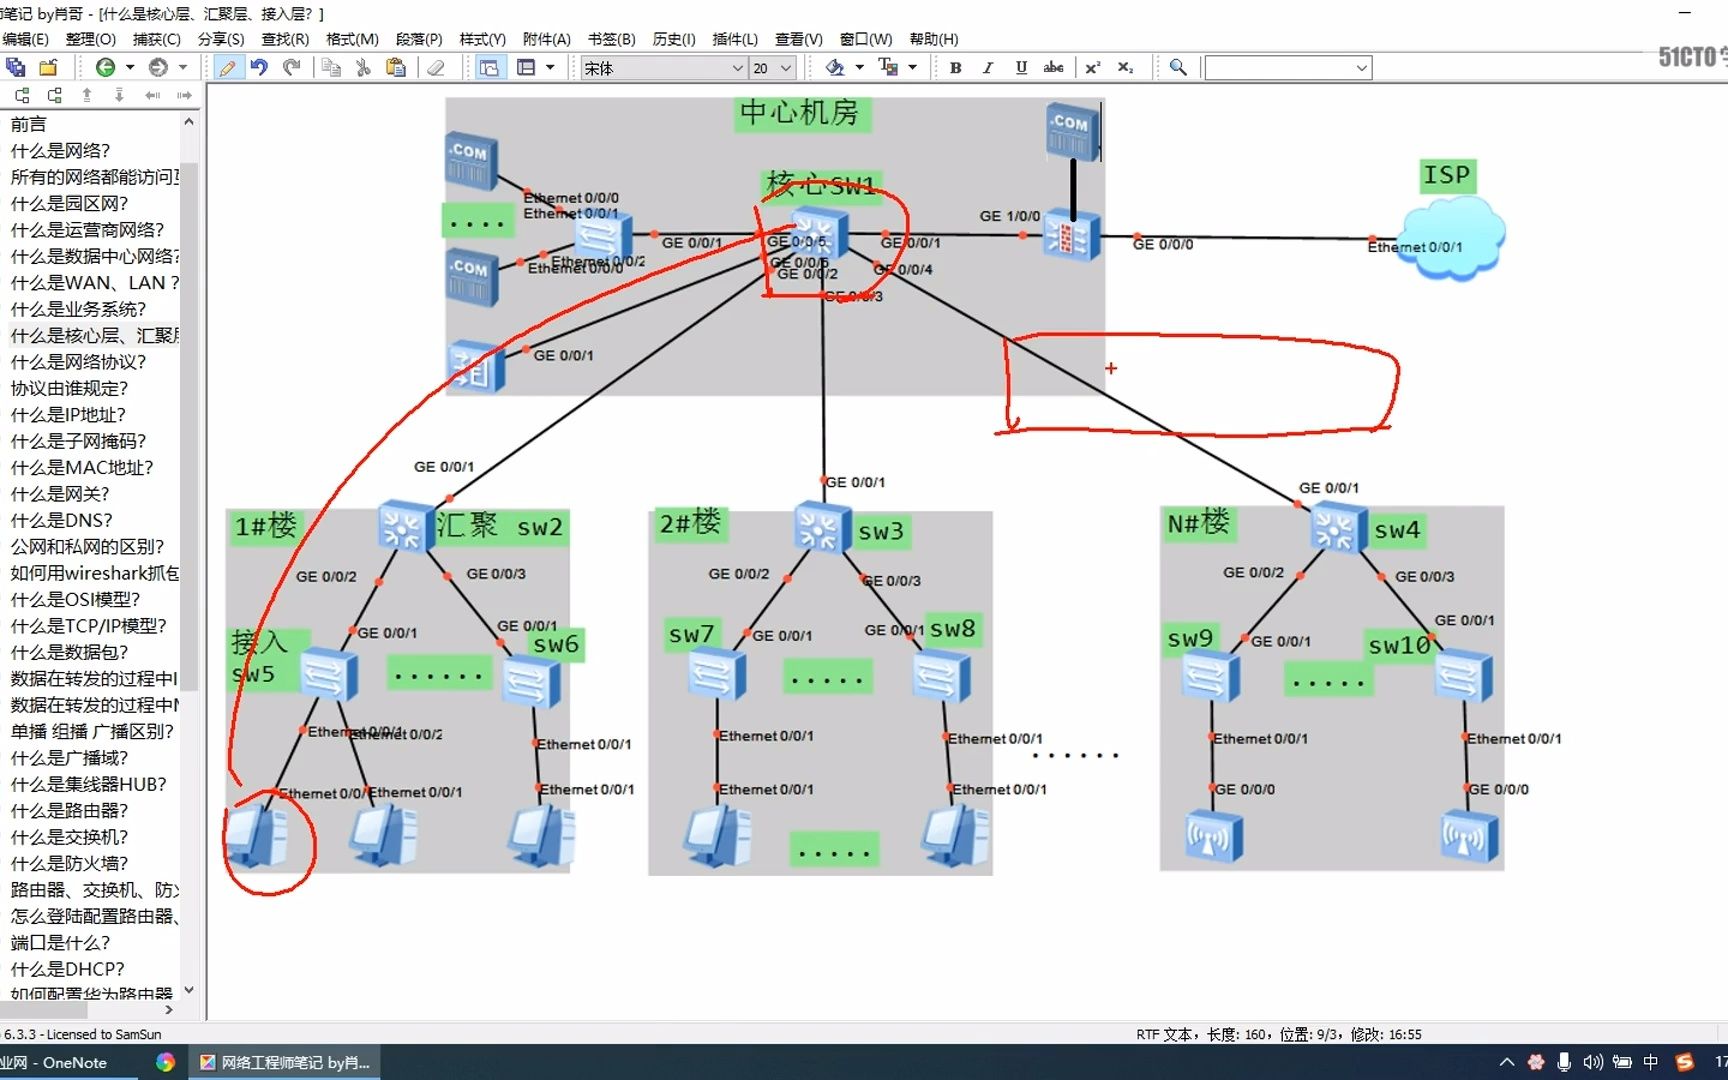
Task: Select the 什么是DHCP? tree item
Action: (x=67, y=969)
